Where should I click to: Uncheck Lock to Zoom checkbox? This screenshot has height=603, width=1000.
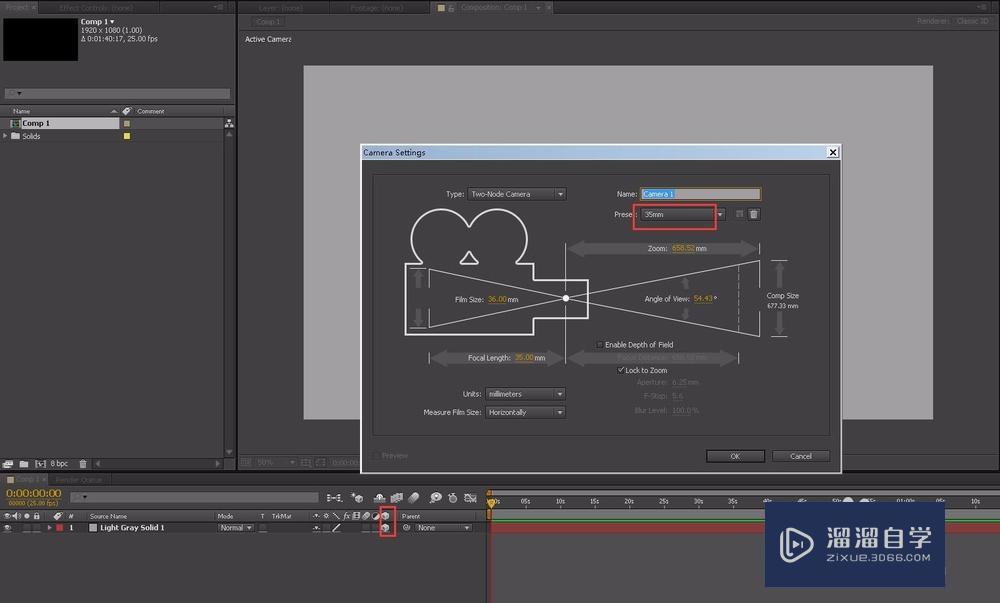coord(621,370)
